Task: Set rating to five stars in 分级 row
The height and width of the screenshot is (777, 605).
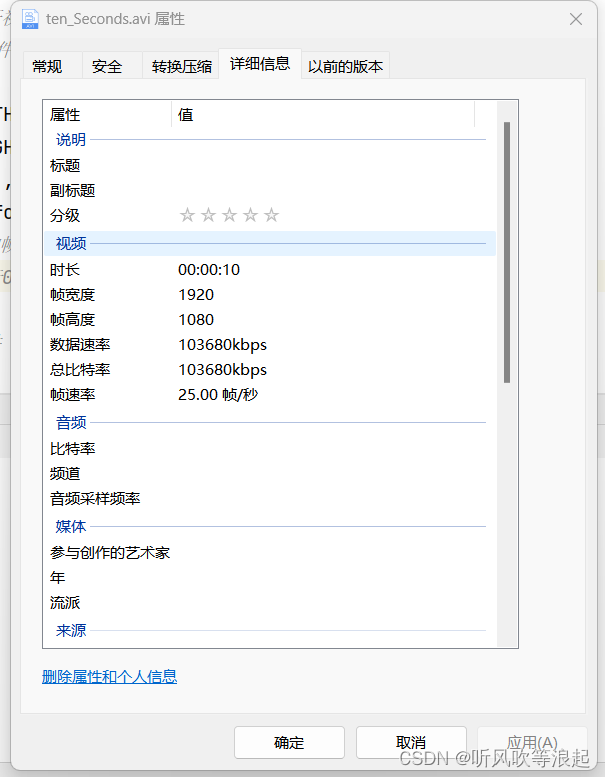Action: coord(272,215)
